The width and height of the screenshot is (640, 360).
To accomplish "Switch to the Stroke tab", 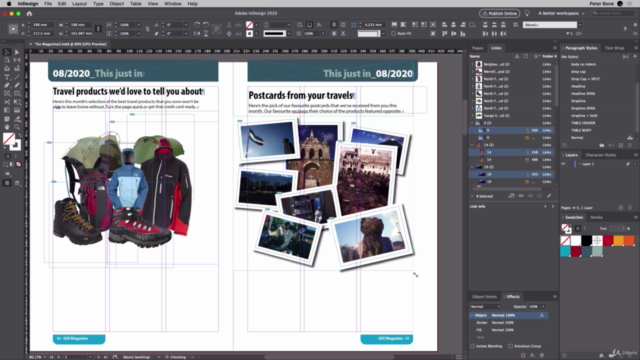I will [596, 218].
